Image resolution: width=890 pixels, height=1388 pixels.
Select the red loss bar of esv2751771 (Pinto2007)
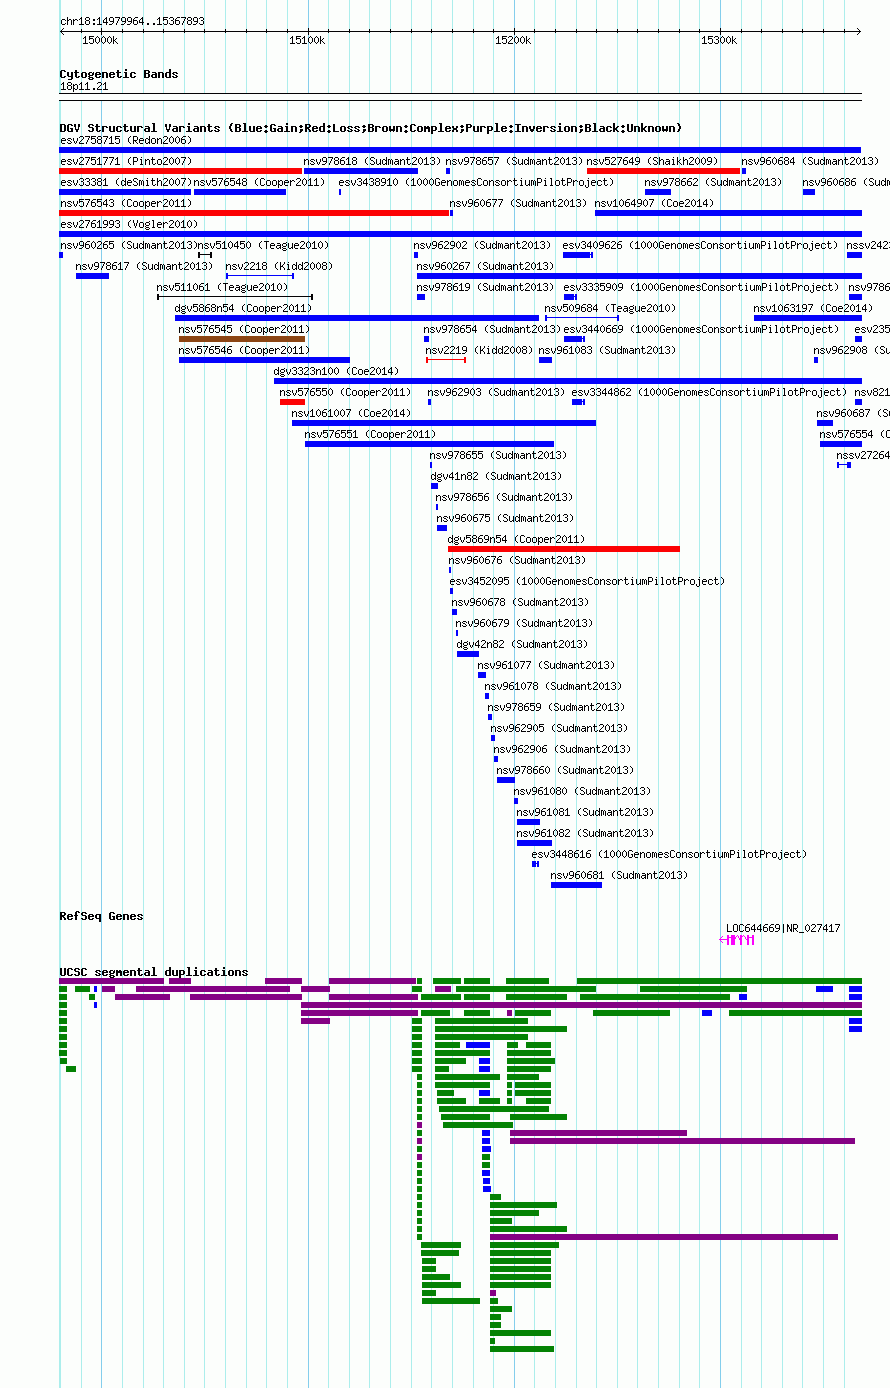pyautogui.click(x=180, y=171)
